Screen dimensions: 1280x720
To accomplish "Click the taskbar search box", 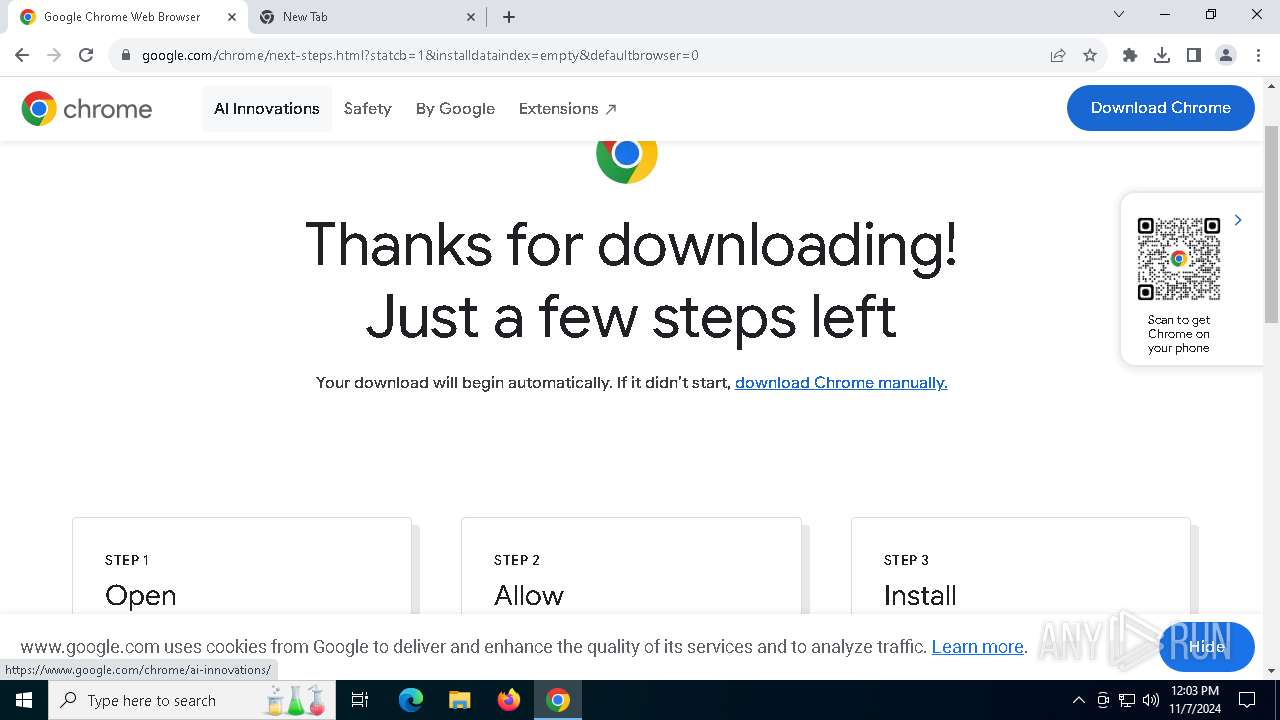I will click(192, 700).
